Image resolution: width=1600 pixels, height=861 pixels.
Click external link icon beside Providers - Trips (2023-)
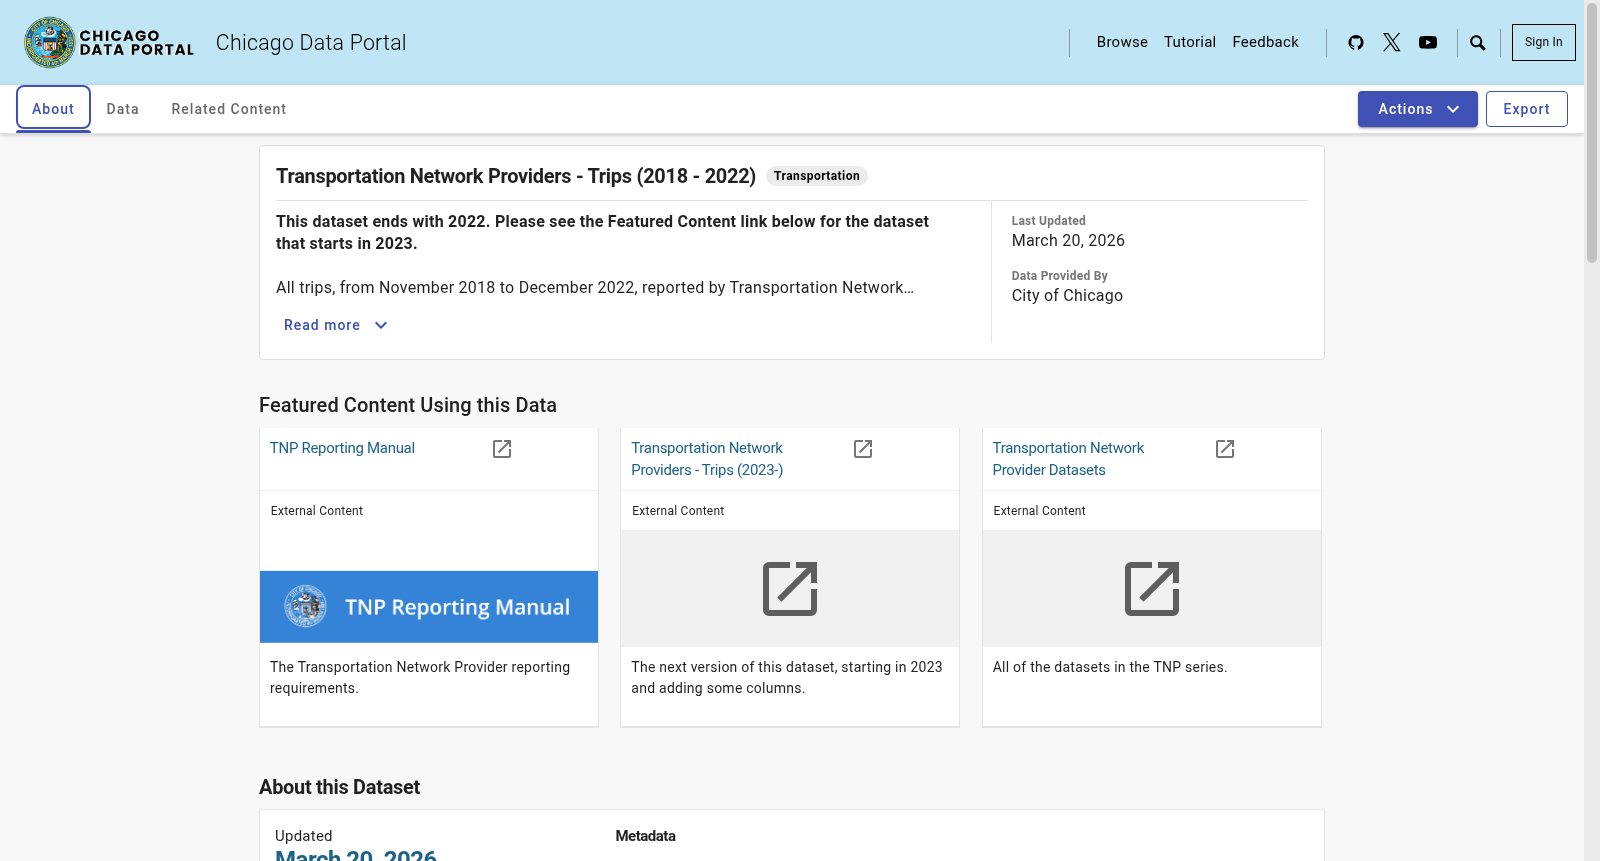(863, 449)
